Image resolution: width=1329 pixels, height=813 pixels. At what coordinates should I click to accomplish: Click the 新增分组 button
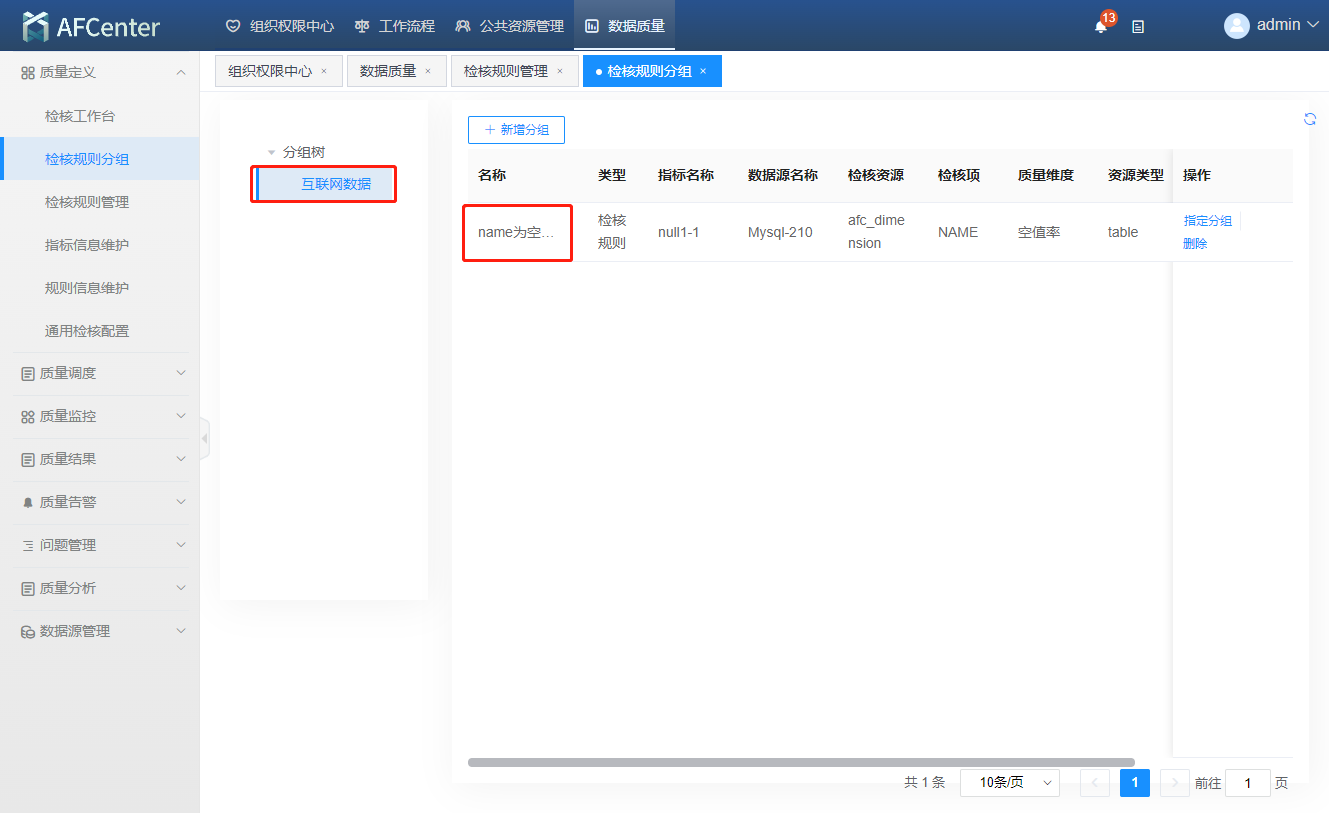pyautogui.click(x=516, y=130)
